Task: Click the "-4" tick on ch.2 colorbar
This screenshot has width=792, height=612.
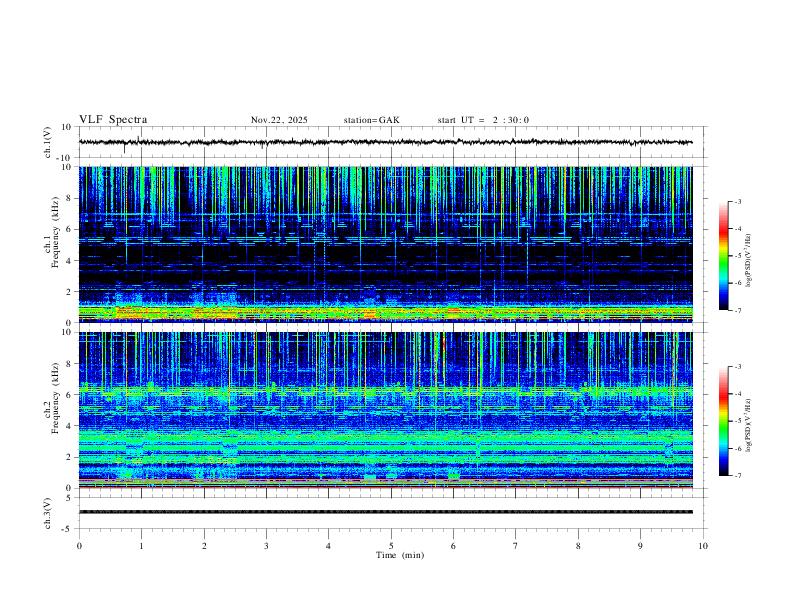Action: 737,393
